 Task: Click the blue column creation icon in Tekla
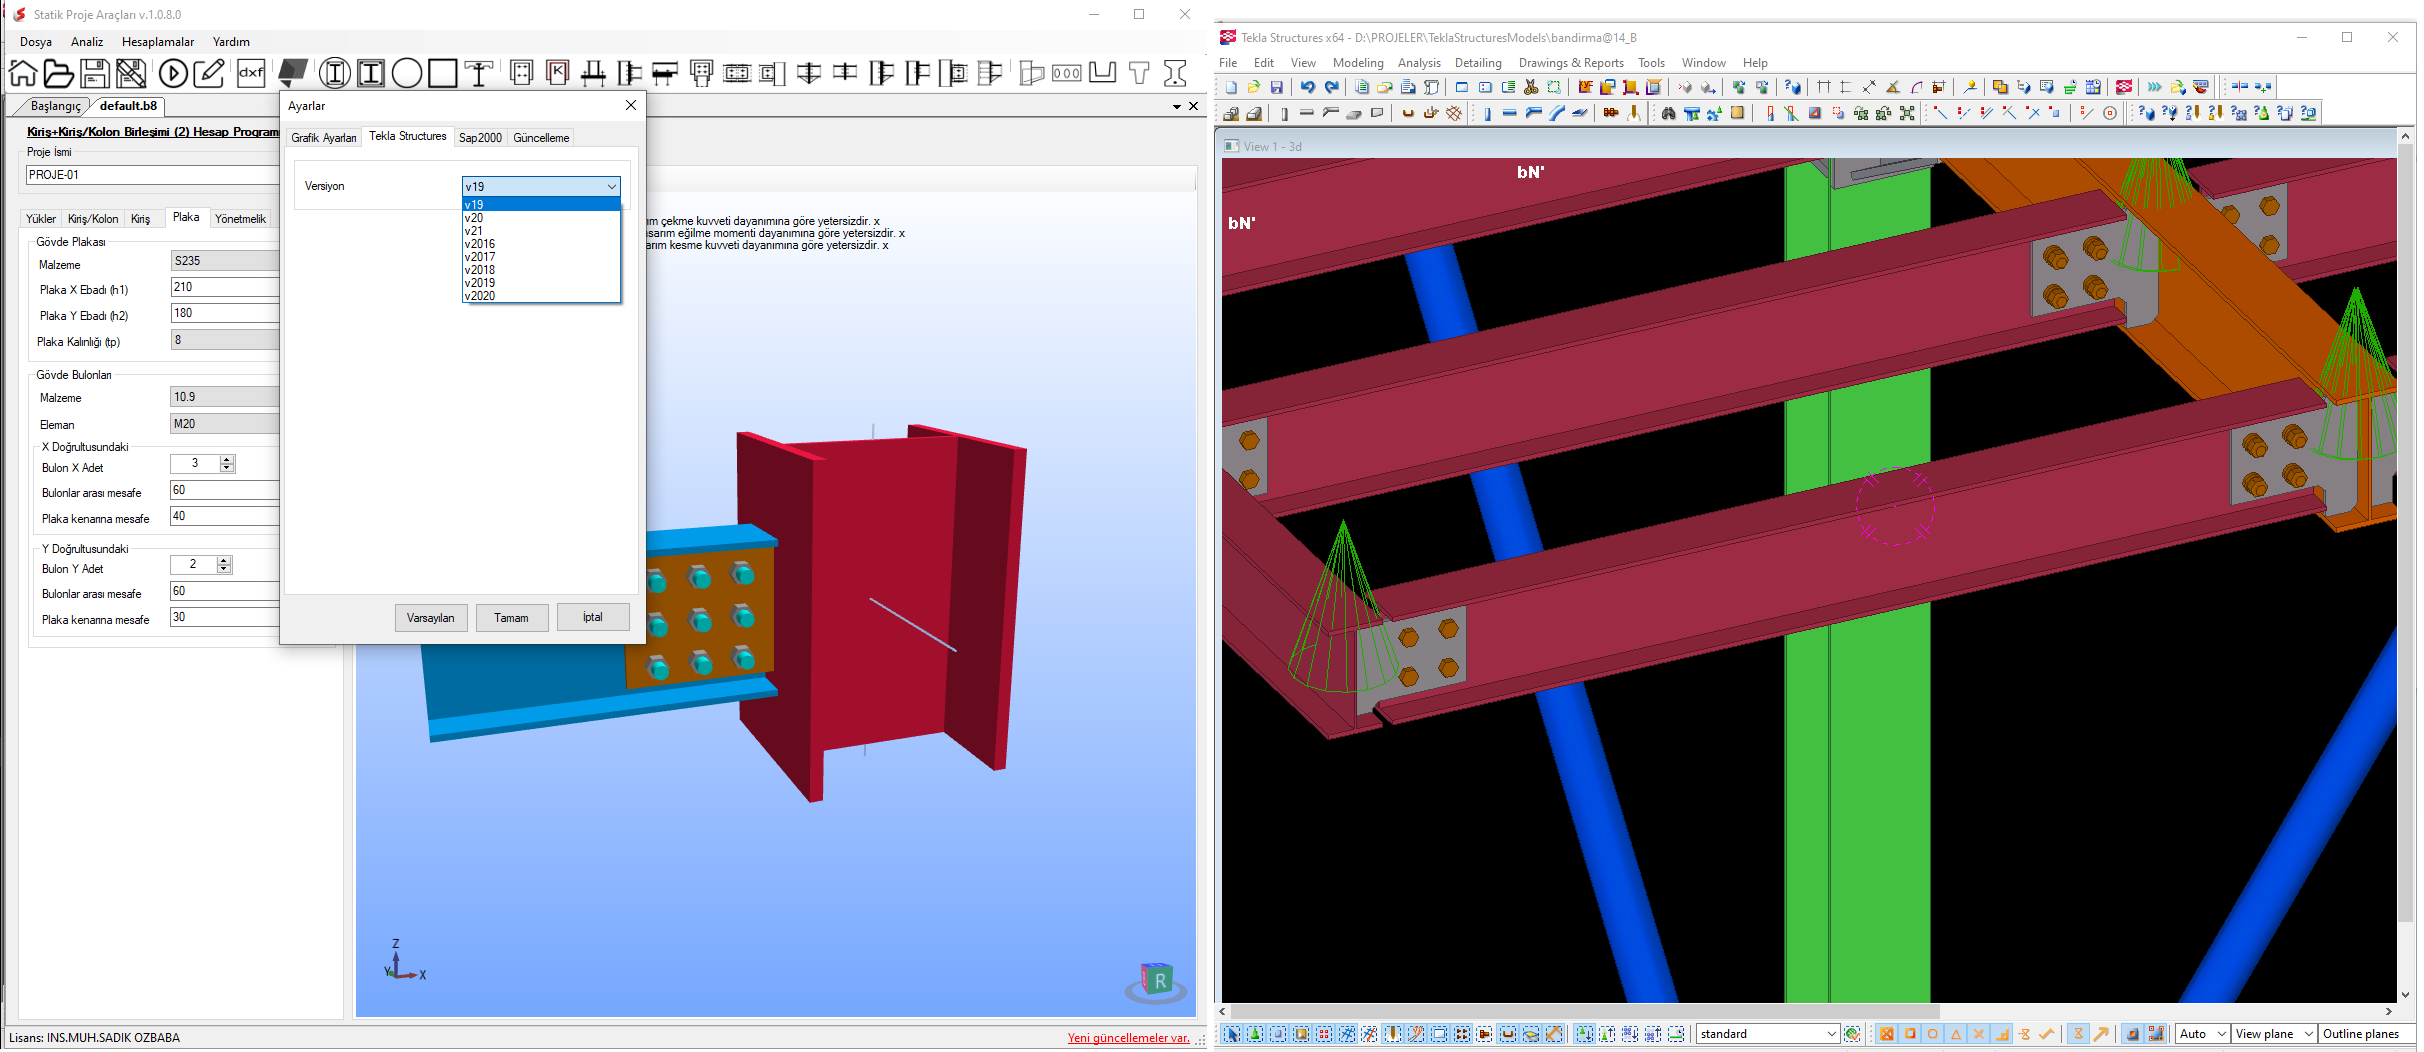click(1488, 113)
